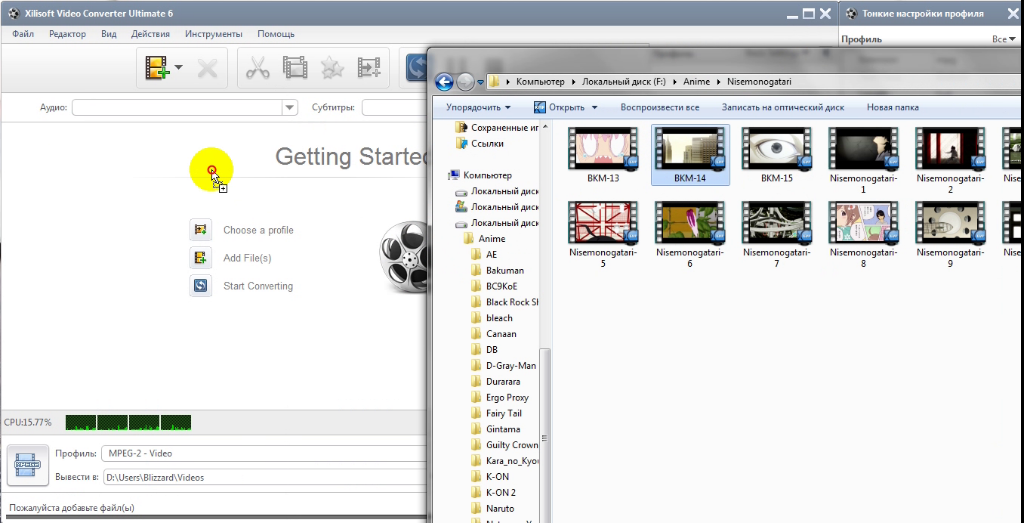Image resolution: width=1024 pixels, height=523 pixels.
Task: Select the BKM-13 video thumbnail
Action: tap(603, 148)
